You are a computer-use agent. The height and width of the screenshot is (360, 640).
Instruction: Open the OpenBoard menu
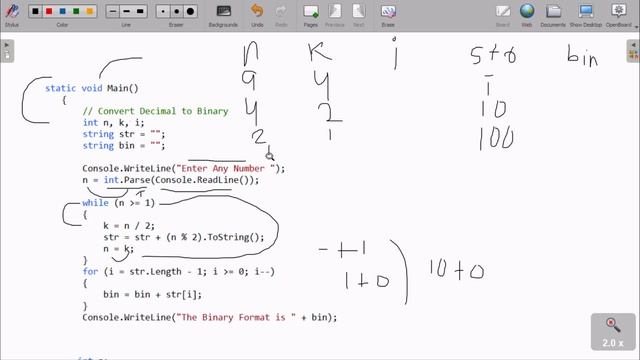click(x=619, y=15)
